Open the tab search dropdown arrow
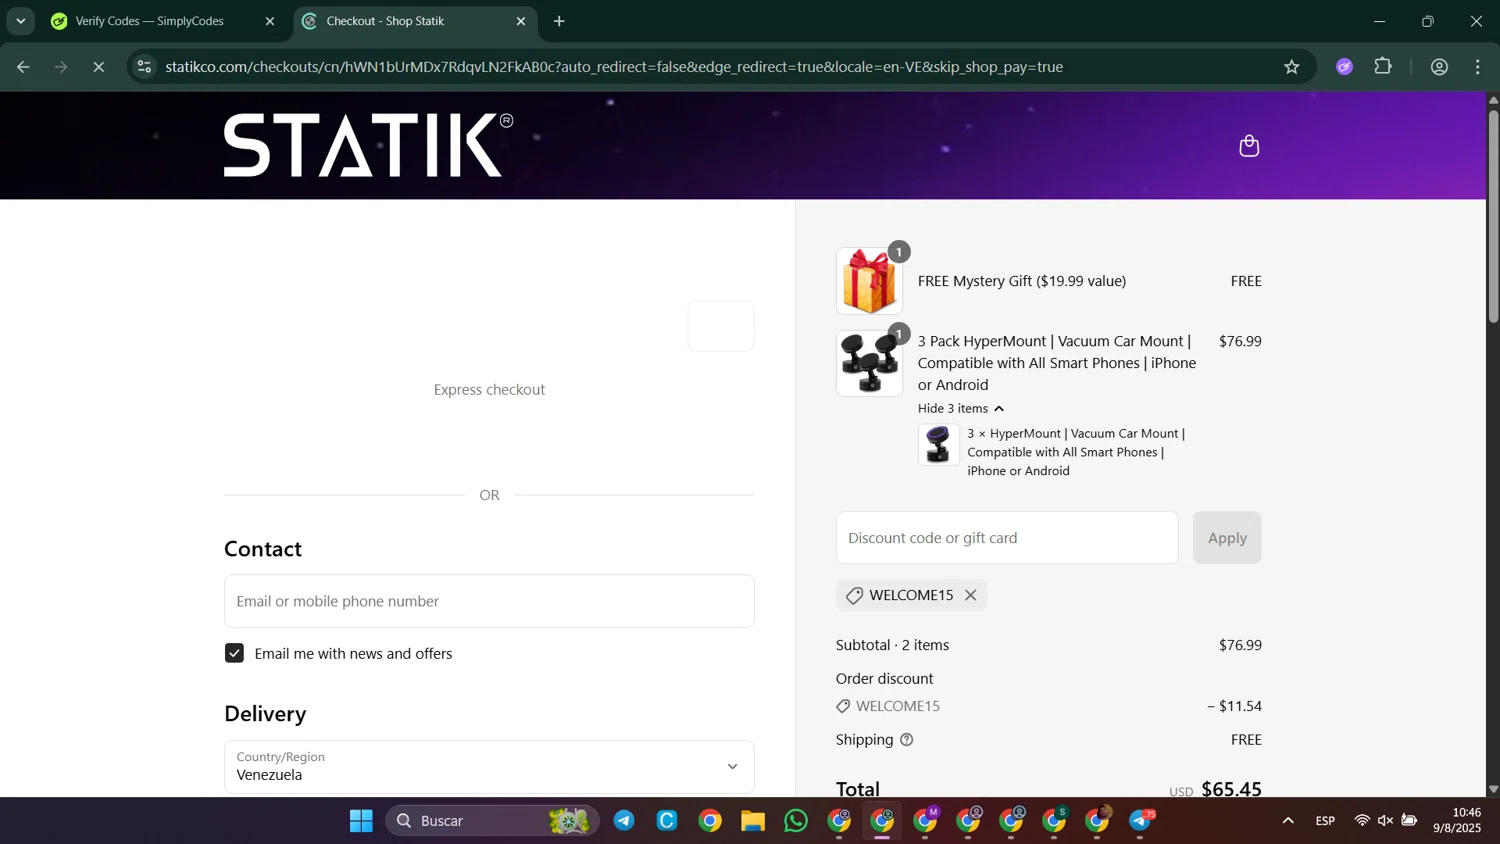The height and width of the screenshot is (844, 1500). [20, 21]
